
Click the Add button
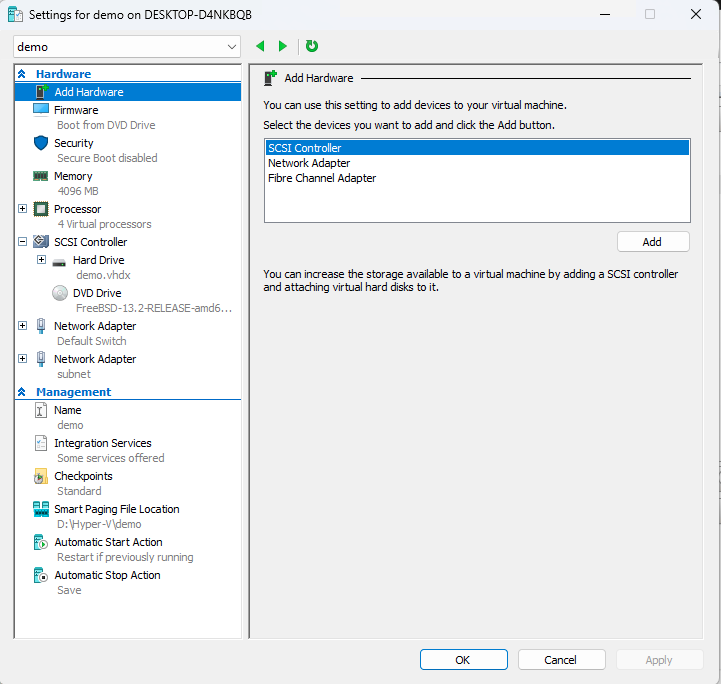[x=653, y=242]
